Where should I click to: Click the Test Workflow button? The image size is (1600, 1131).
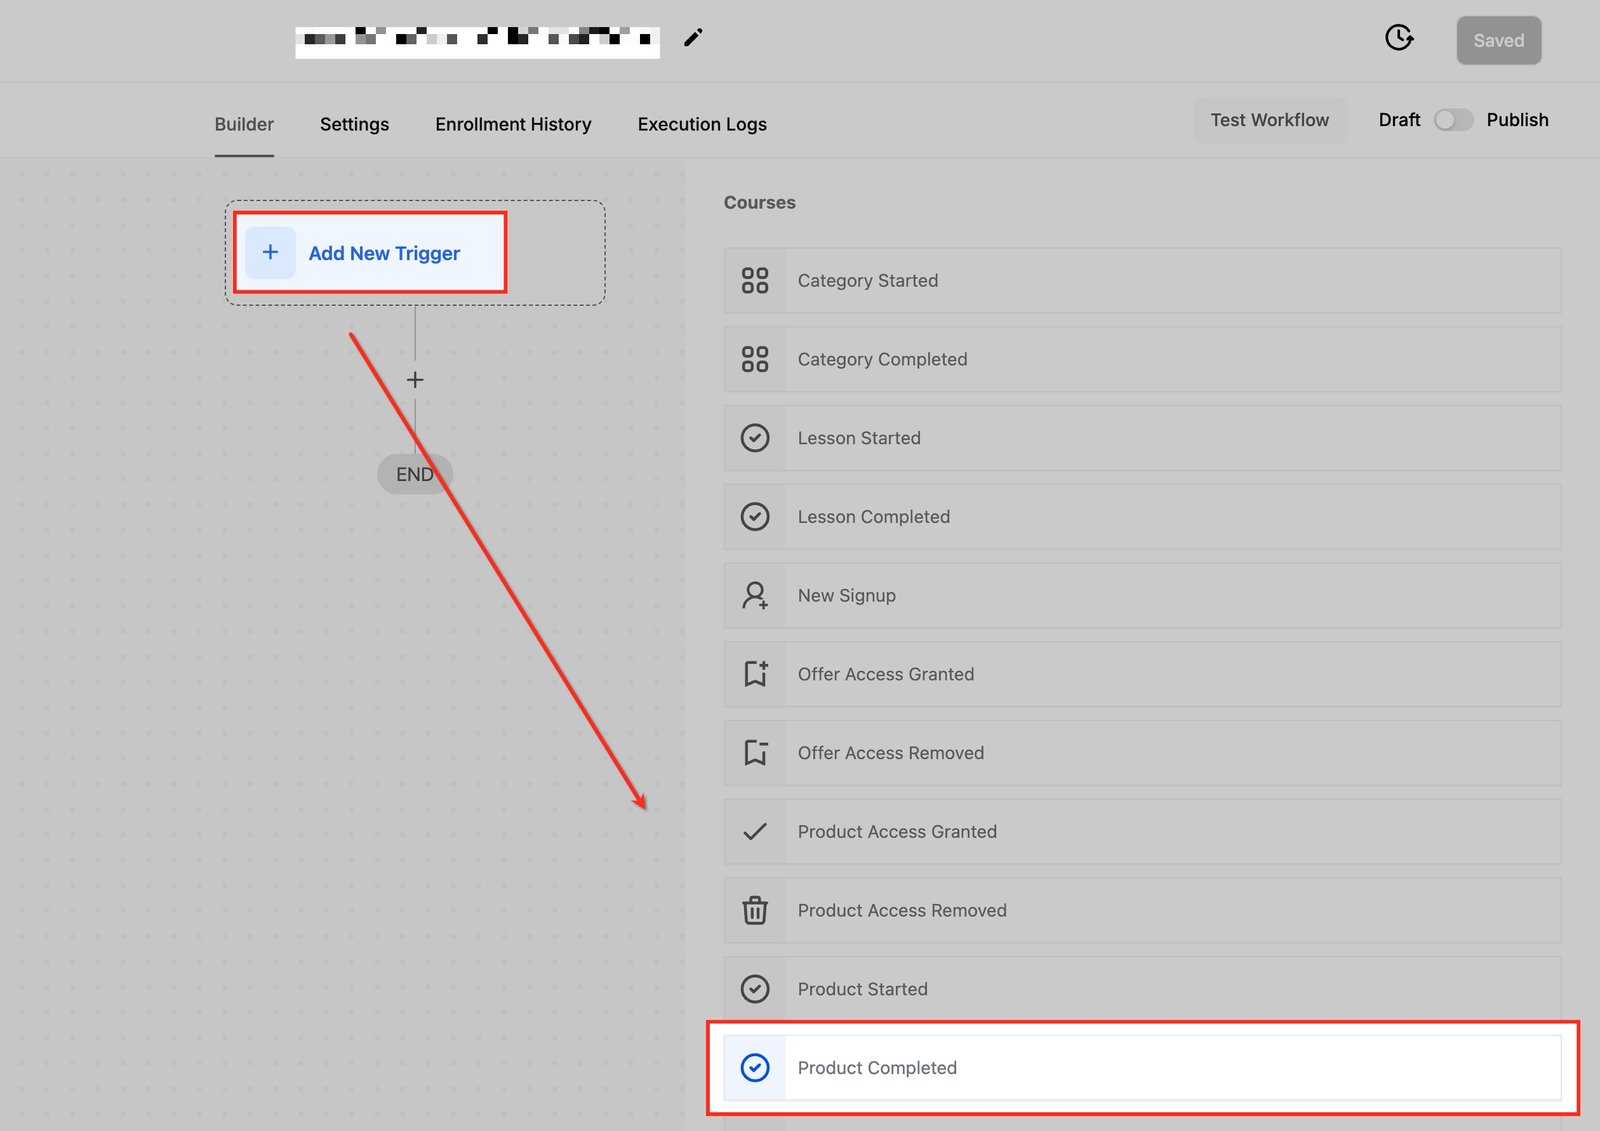click(x=1269, y=120)
